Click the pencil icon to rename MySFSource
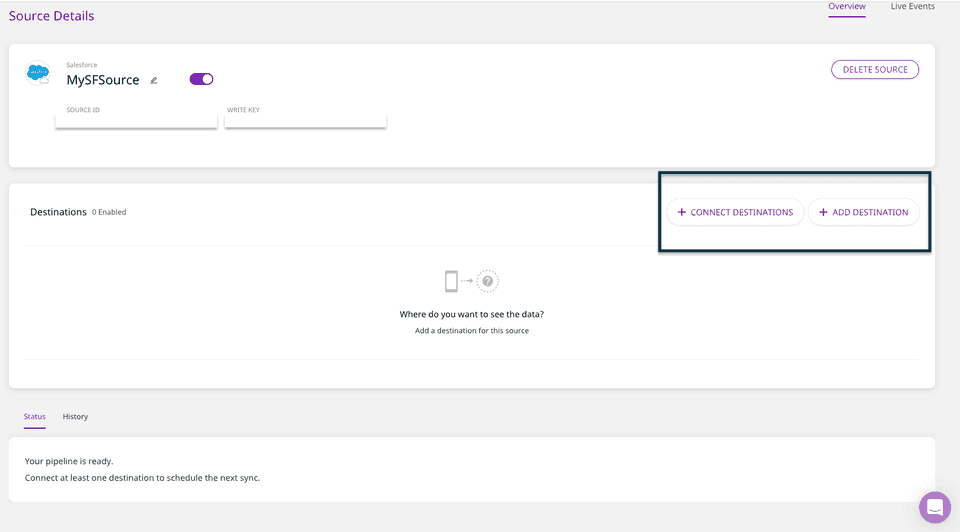 pyautogui.click(x=154, y=80)
